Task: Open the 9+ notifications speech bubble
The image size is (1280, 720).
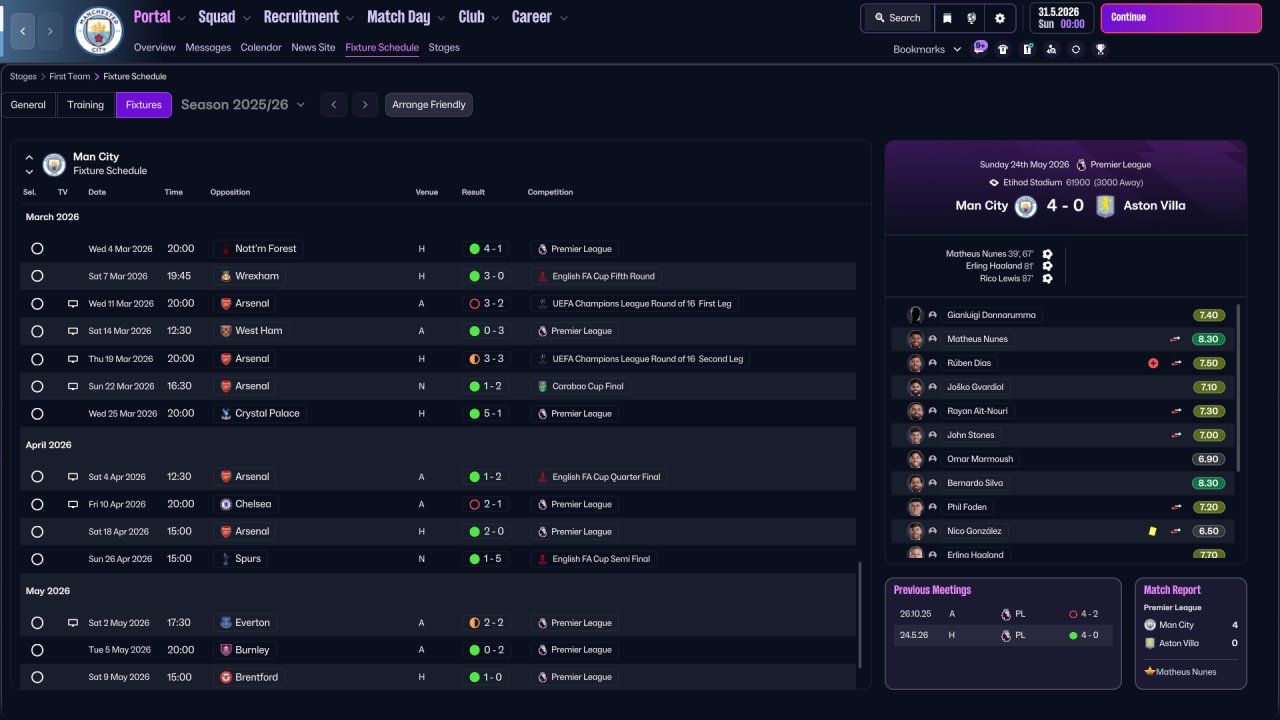Action: coord(980,47)
